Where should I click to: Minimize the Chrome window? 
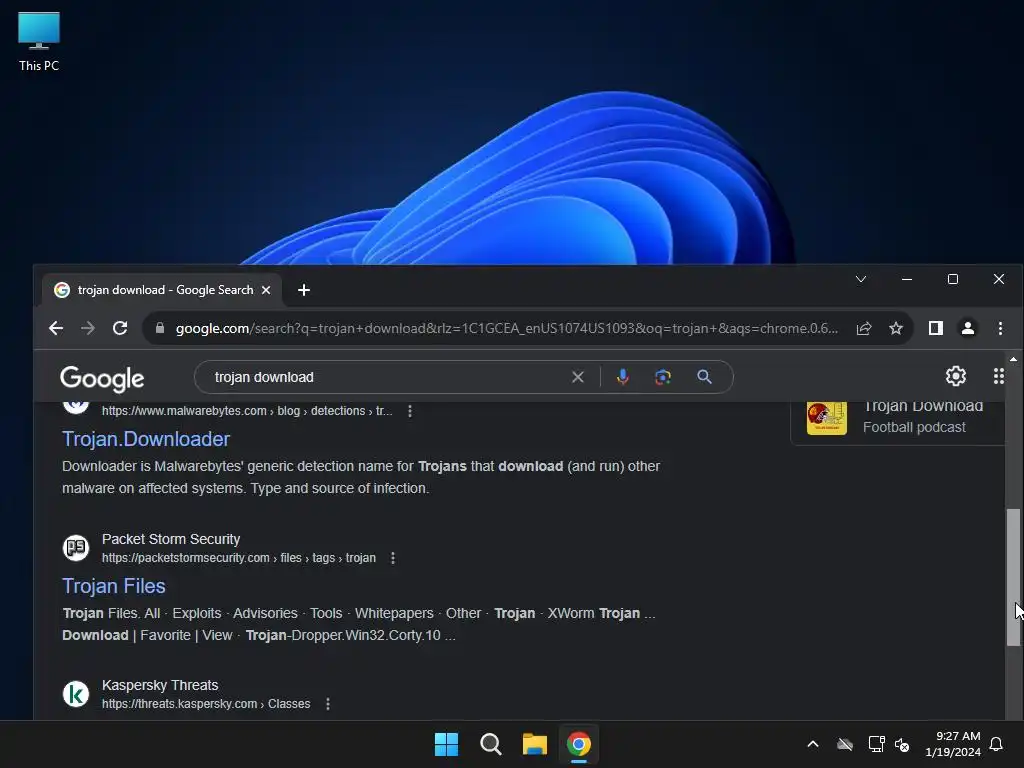(906, 279)
